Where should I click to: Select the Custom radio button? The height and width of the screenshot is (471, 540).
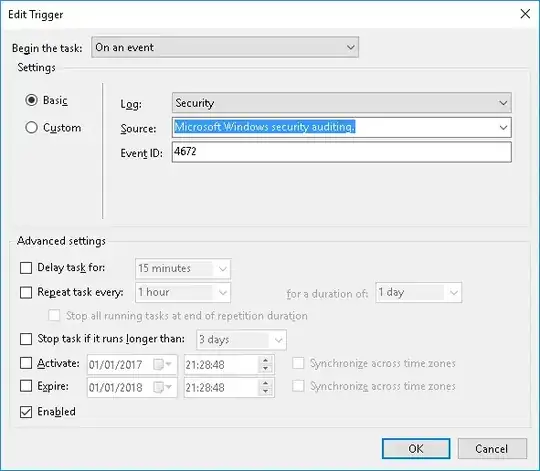click(31, 127)
